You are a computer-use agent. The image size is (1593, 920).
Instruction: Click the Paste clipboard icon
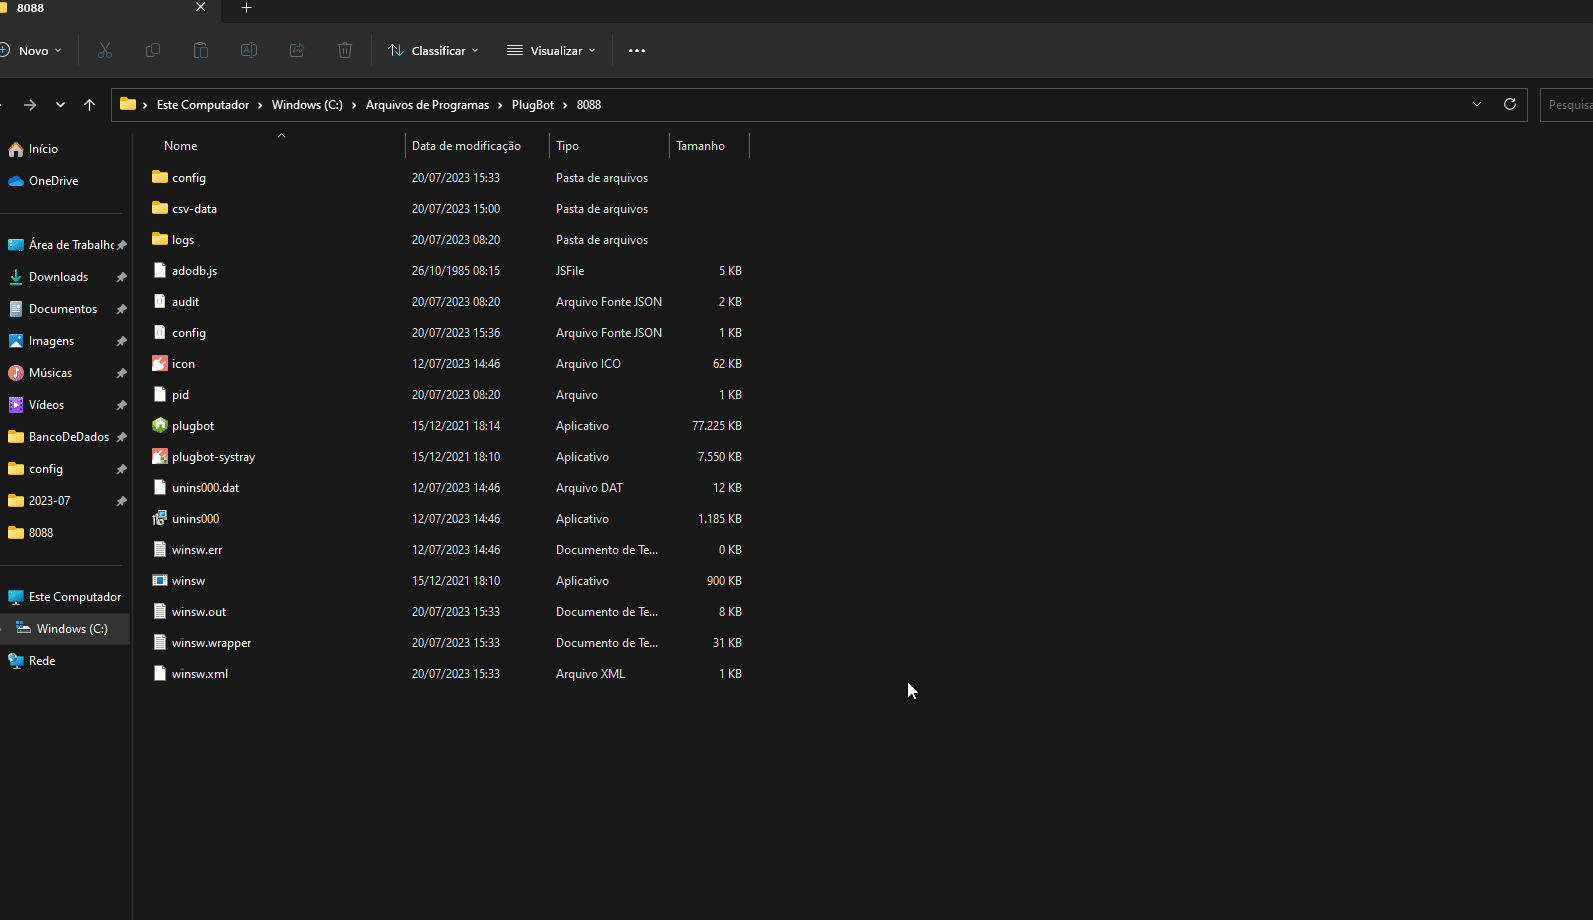(x=201, y=50)
